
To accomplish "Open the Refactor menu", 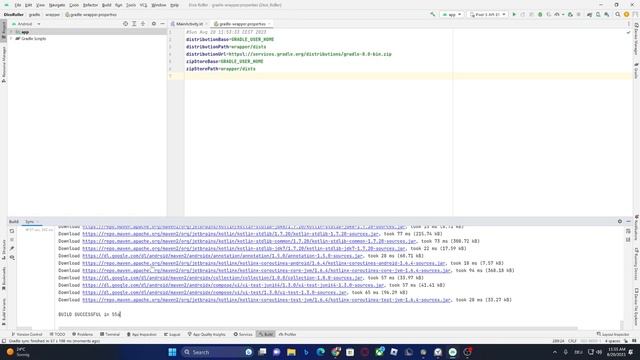I will point(90,5).
